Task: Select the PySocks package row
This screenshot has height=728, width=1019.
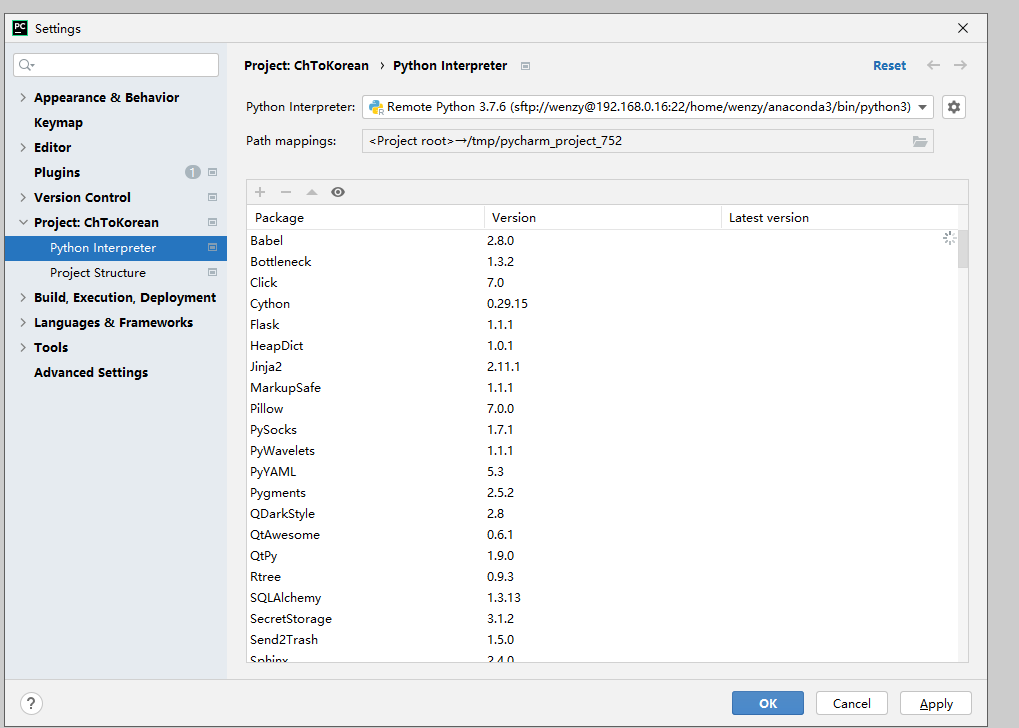Action: coord(602,430)
